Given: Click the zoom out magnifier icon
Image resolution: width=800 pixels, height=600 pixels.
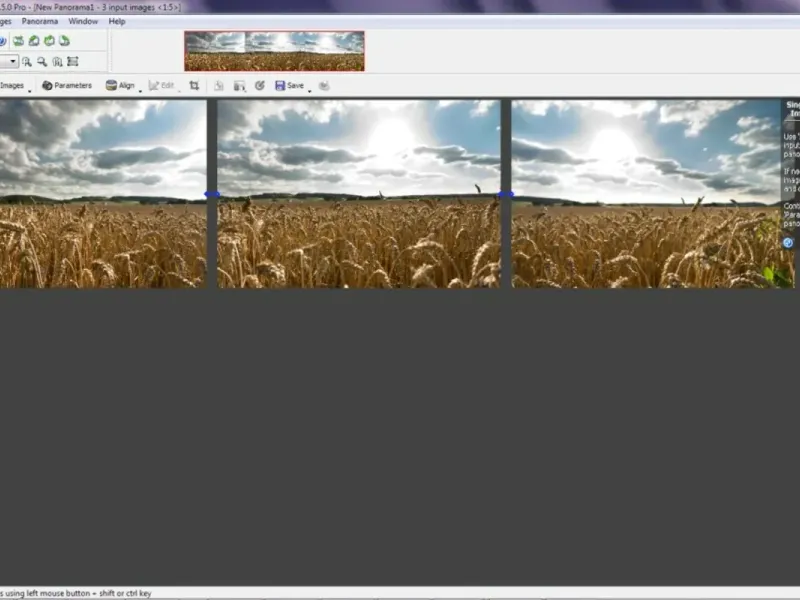Looking at the screenshot, I should point(42,62).
